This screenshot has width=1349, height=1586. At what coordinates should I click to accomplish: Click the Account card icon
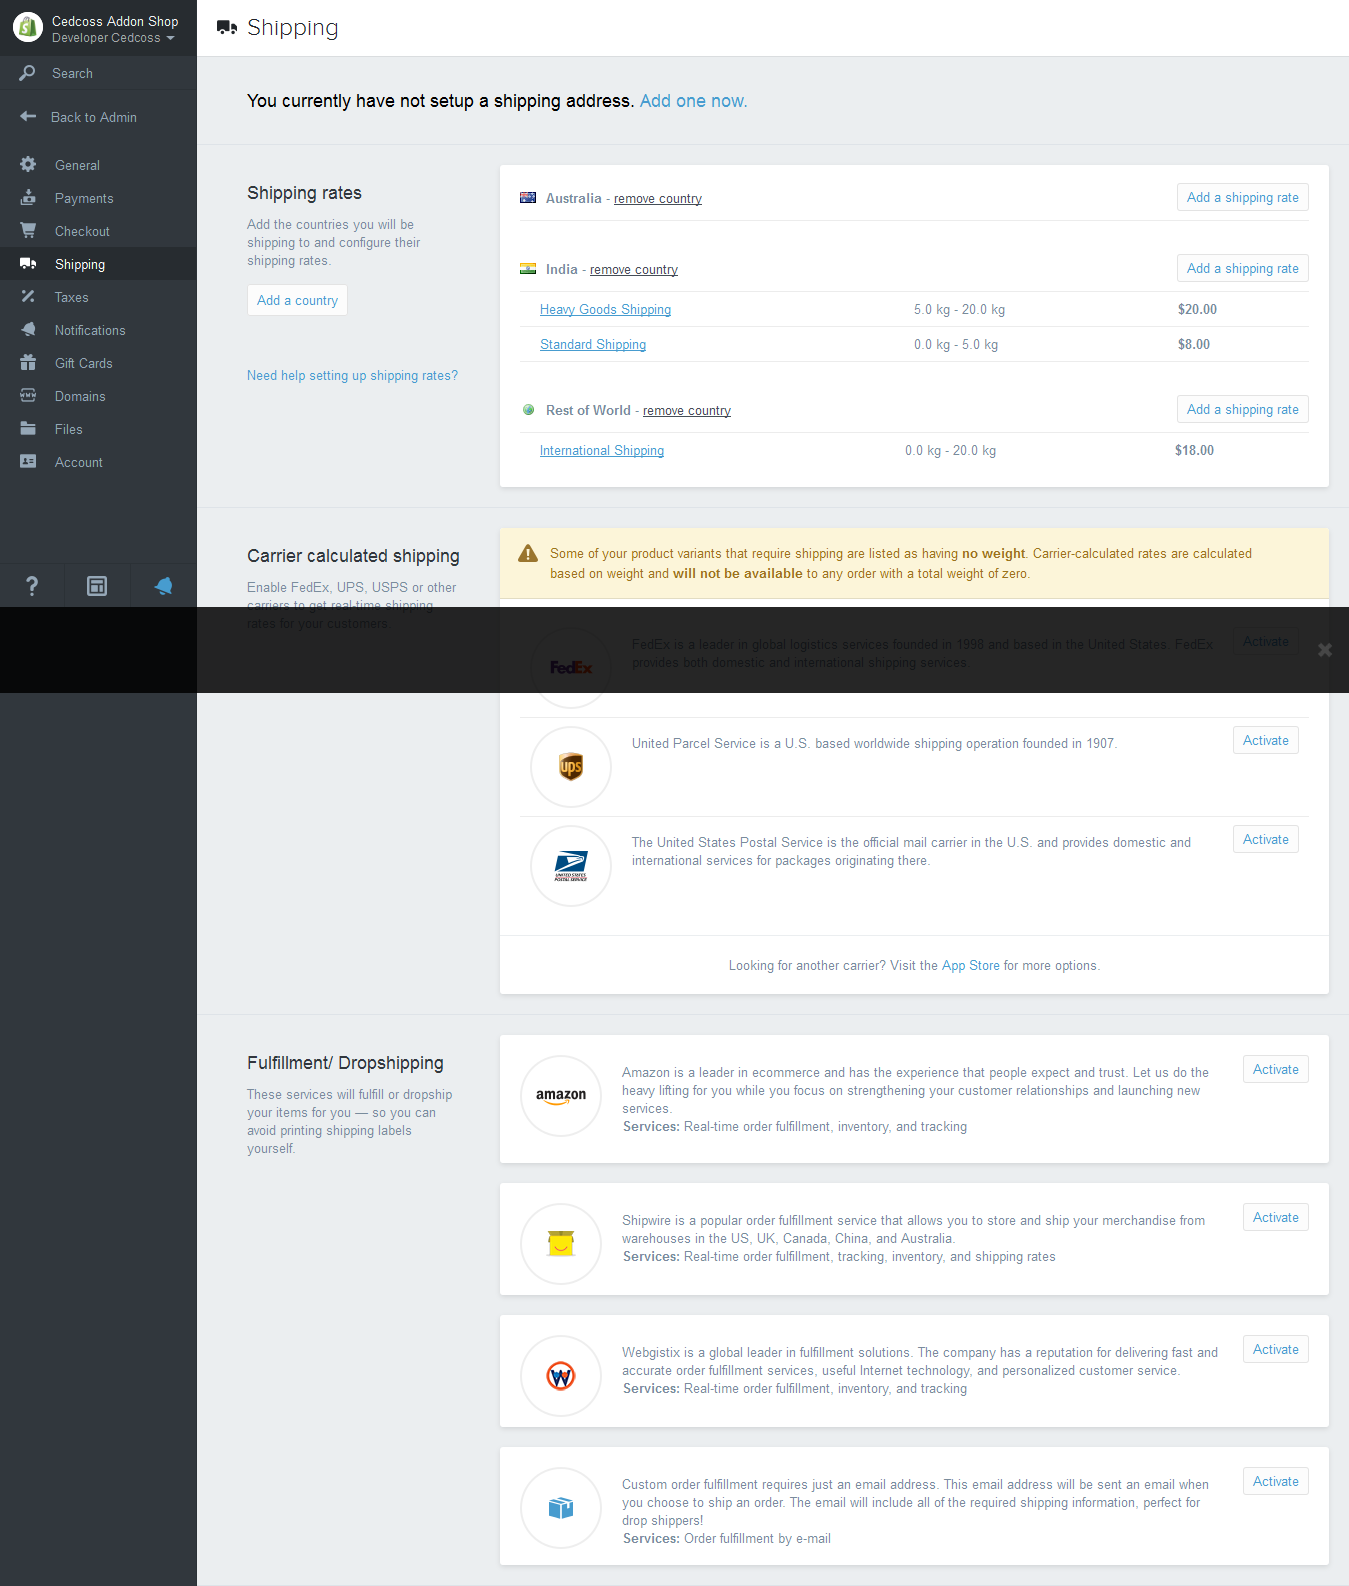[x=28, y=462]
